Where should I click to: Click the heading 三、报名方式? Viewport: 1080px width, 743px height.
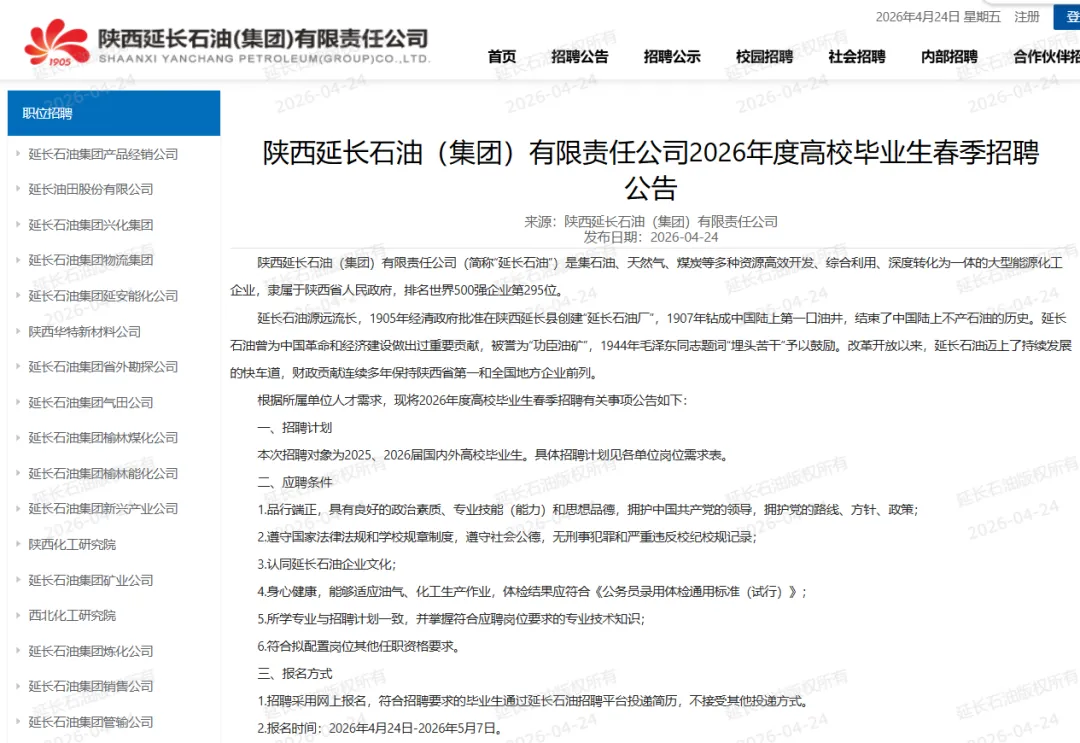click(x=295, y=673)
